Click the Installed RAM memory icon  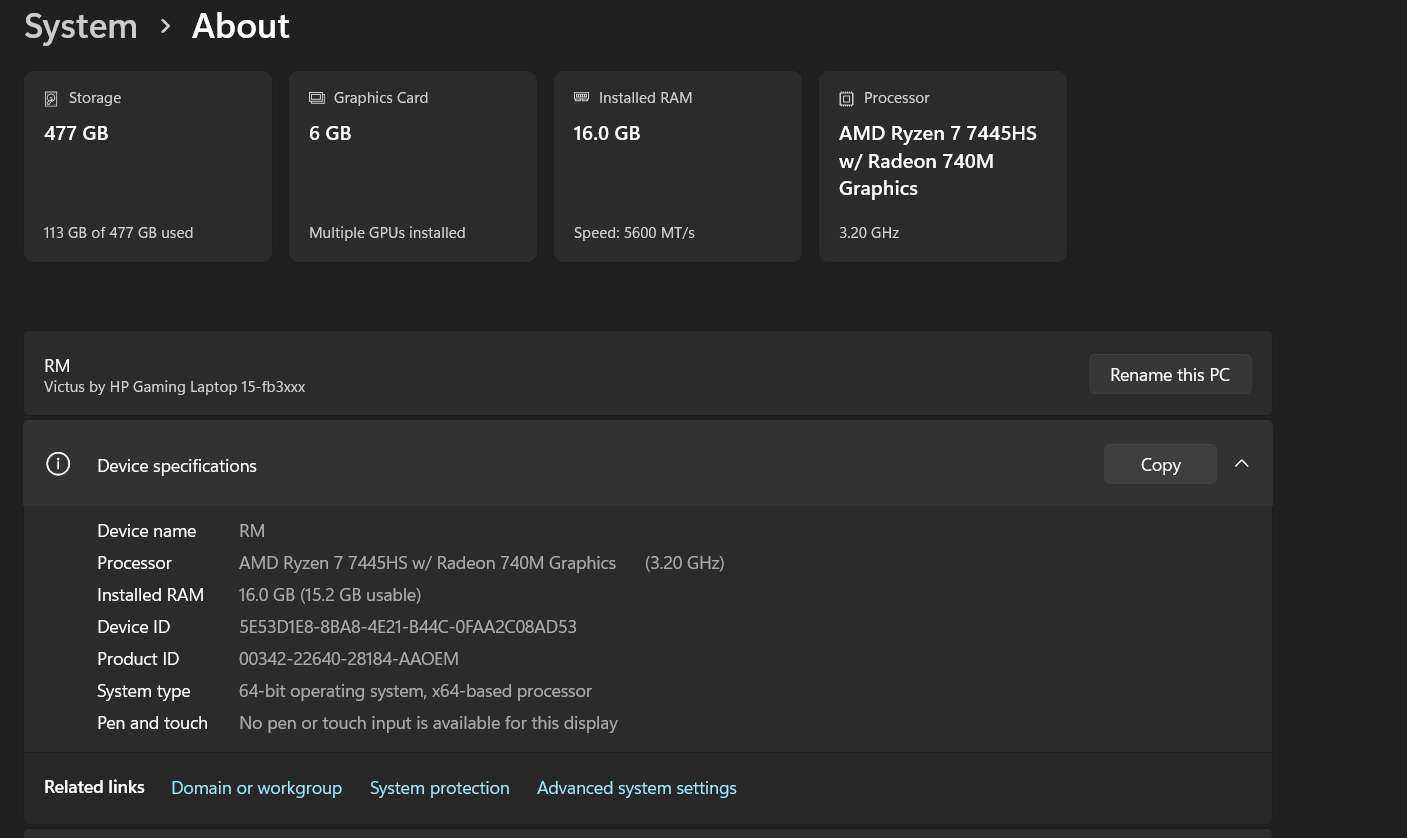[581, 97]
